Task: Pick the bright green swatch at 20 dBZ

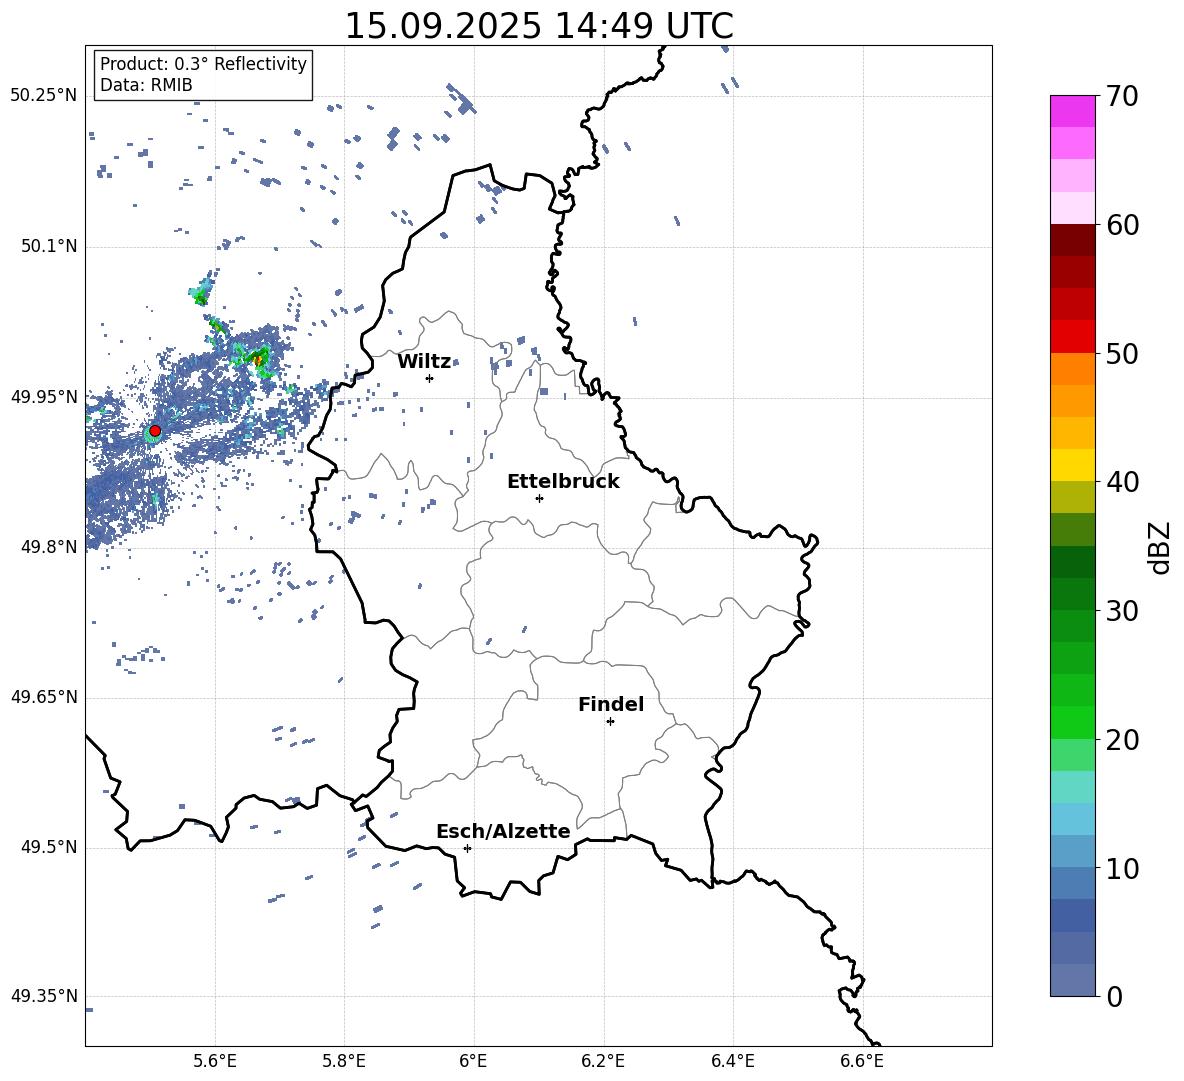Action: (1072, 722)
